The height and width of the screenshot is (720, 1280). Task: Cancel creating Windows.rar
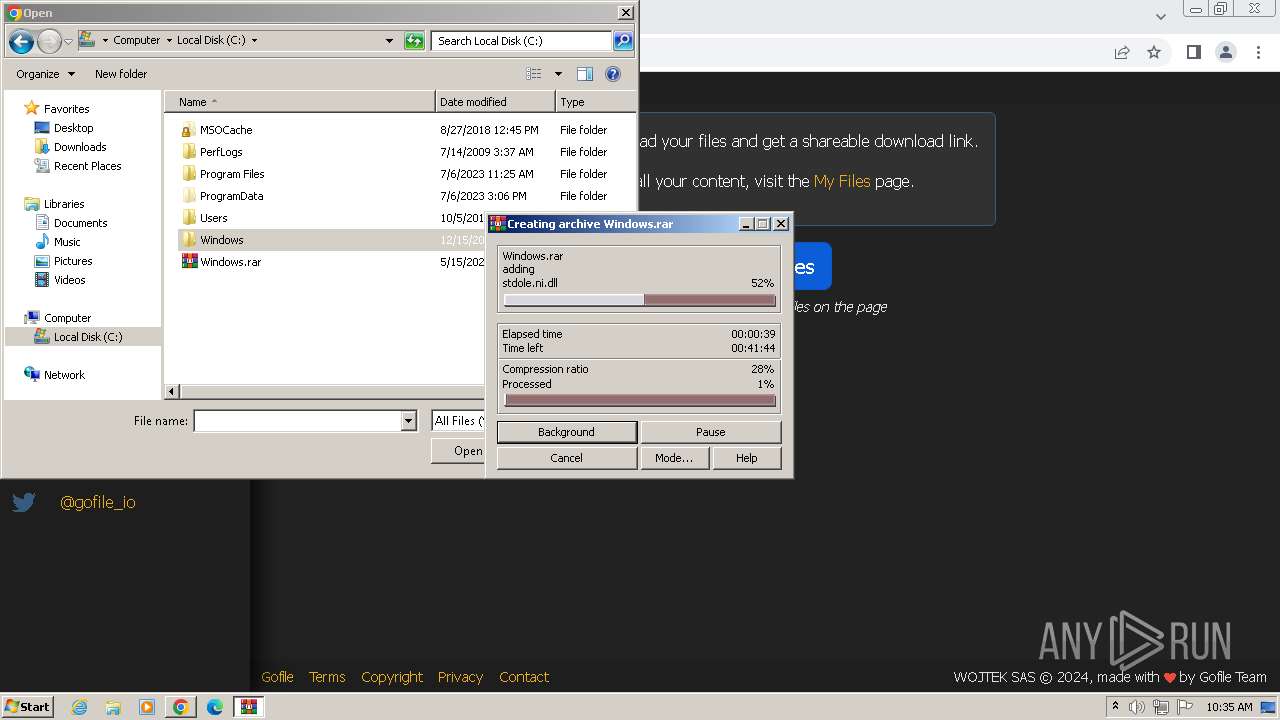click(x=567, y=458)
